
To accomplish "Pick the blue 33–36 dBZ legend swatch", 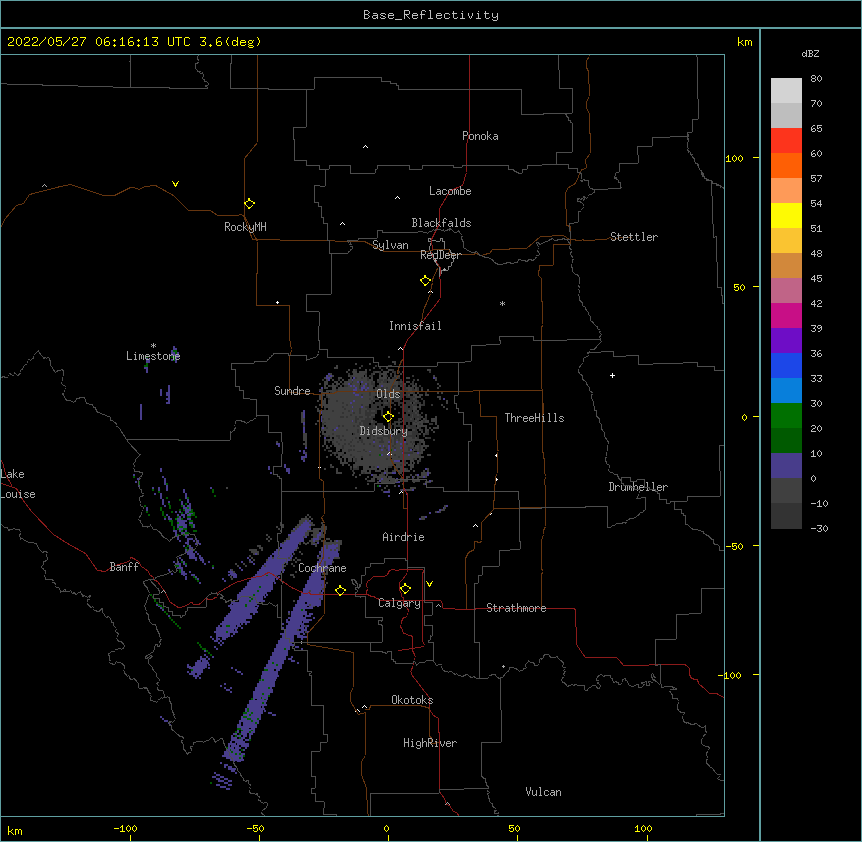I will tap(786, 365).
